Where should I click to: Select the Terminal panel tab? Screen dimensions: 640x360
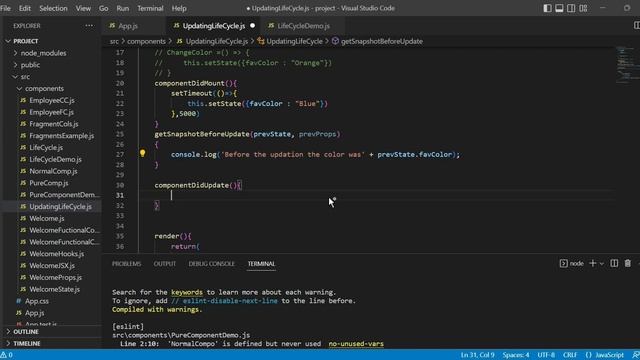click(261, 264)
